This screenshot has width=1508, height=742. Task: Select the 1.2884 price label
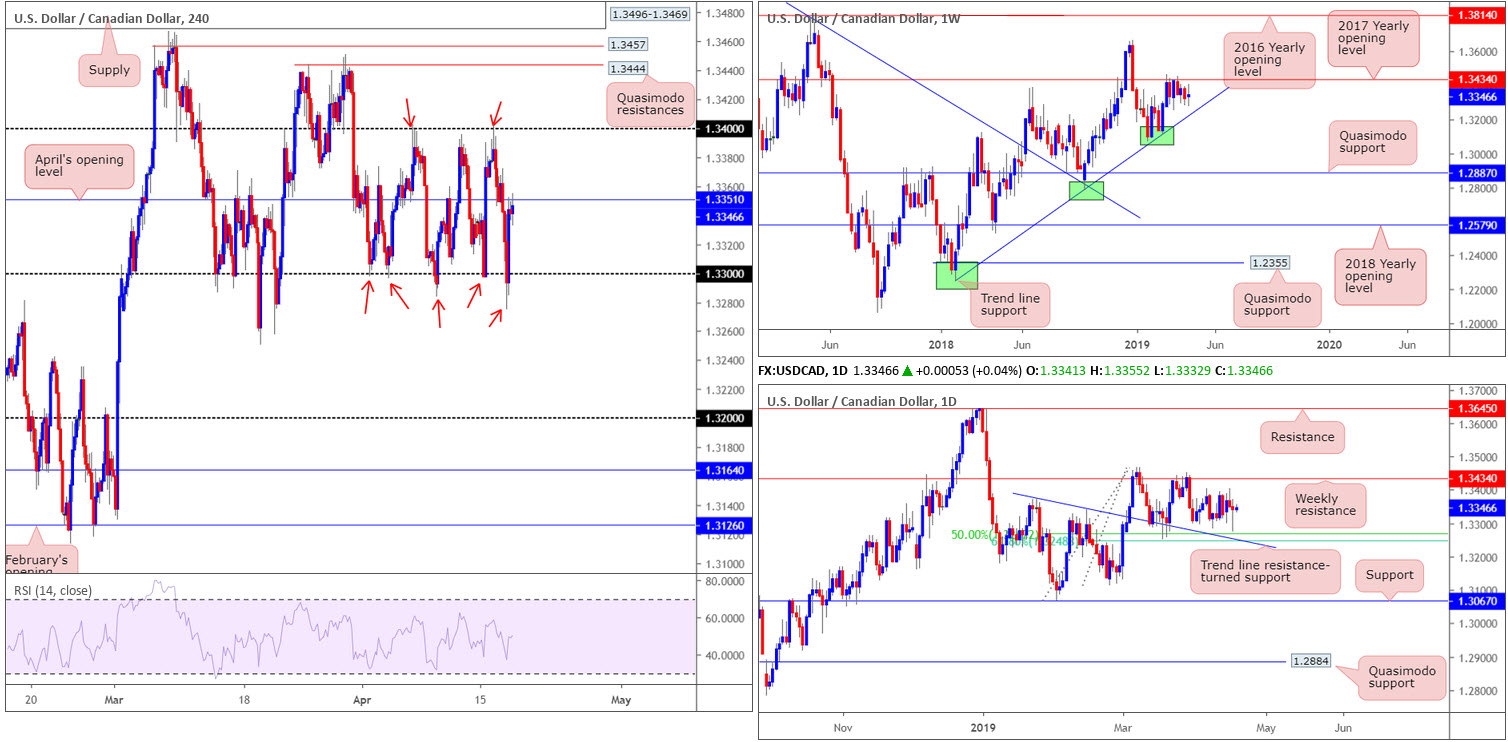(x=1311, y=661)
